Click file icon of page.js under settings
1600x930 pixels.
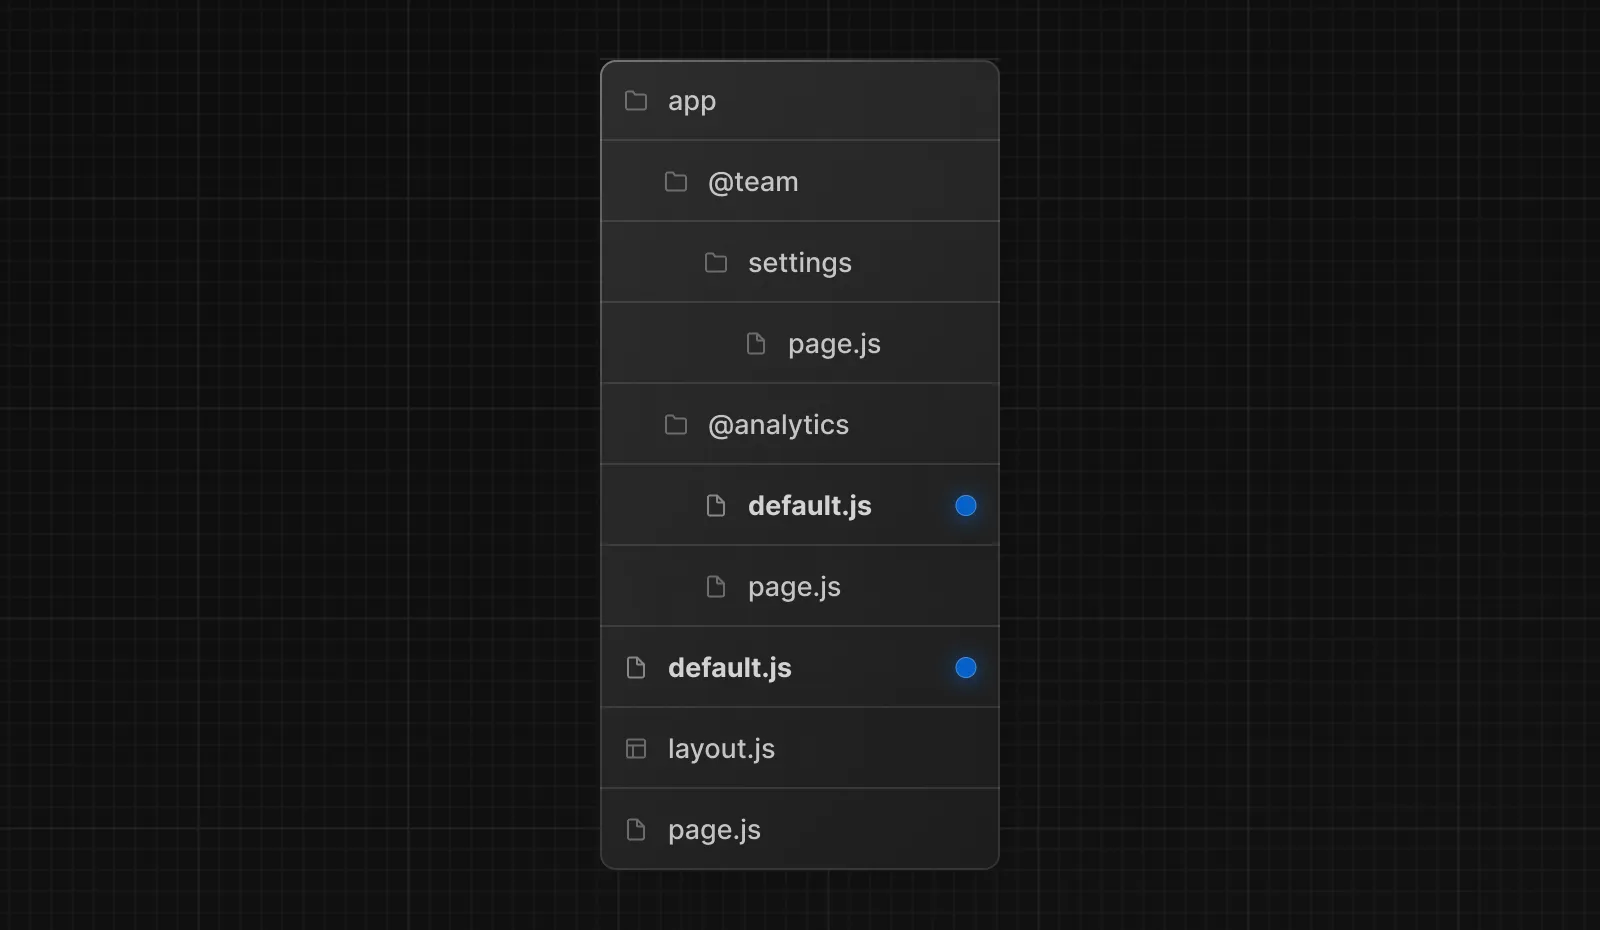pyautogui.click(x=756, y=344)
